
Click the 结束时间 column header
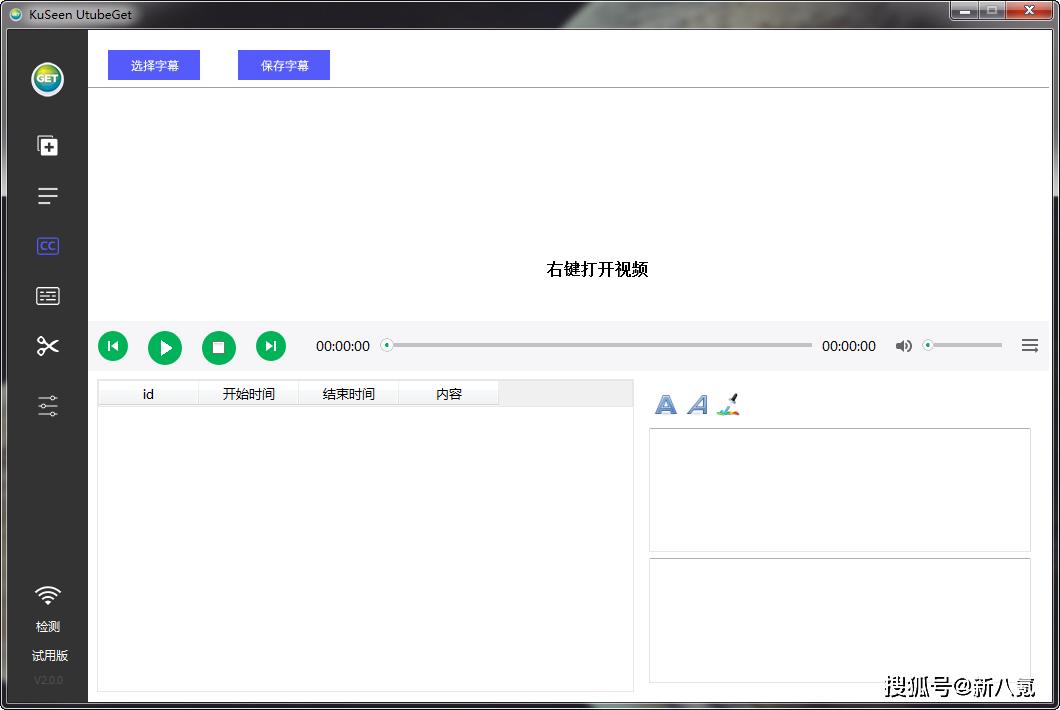point(348,394)
